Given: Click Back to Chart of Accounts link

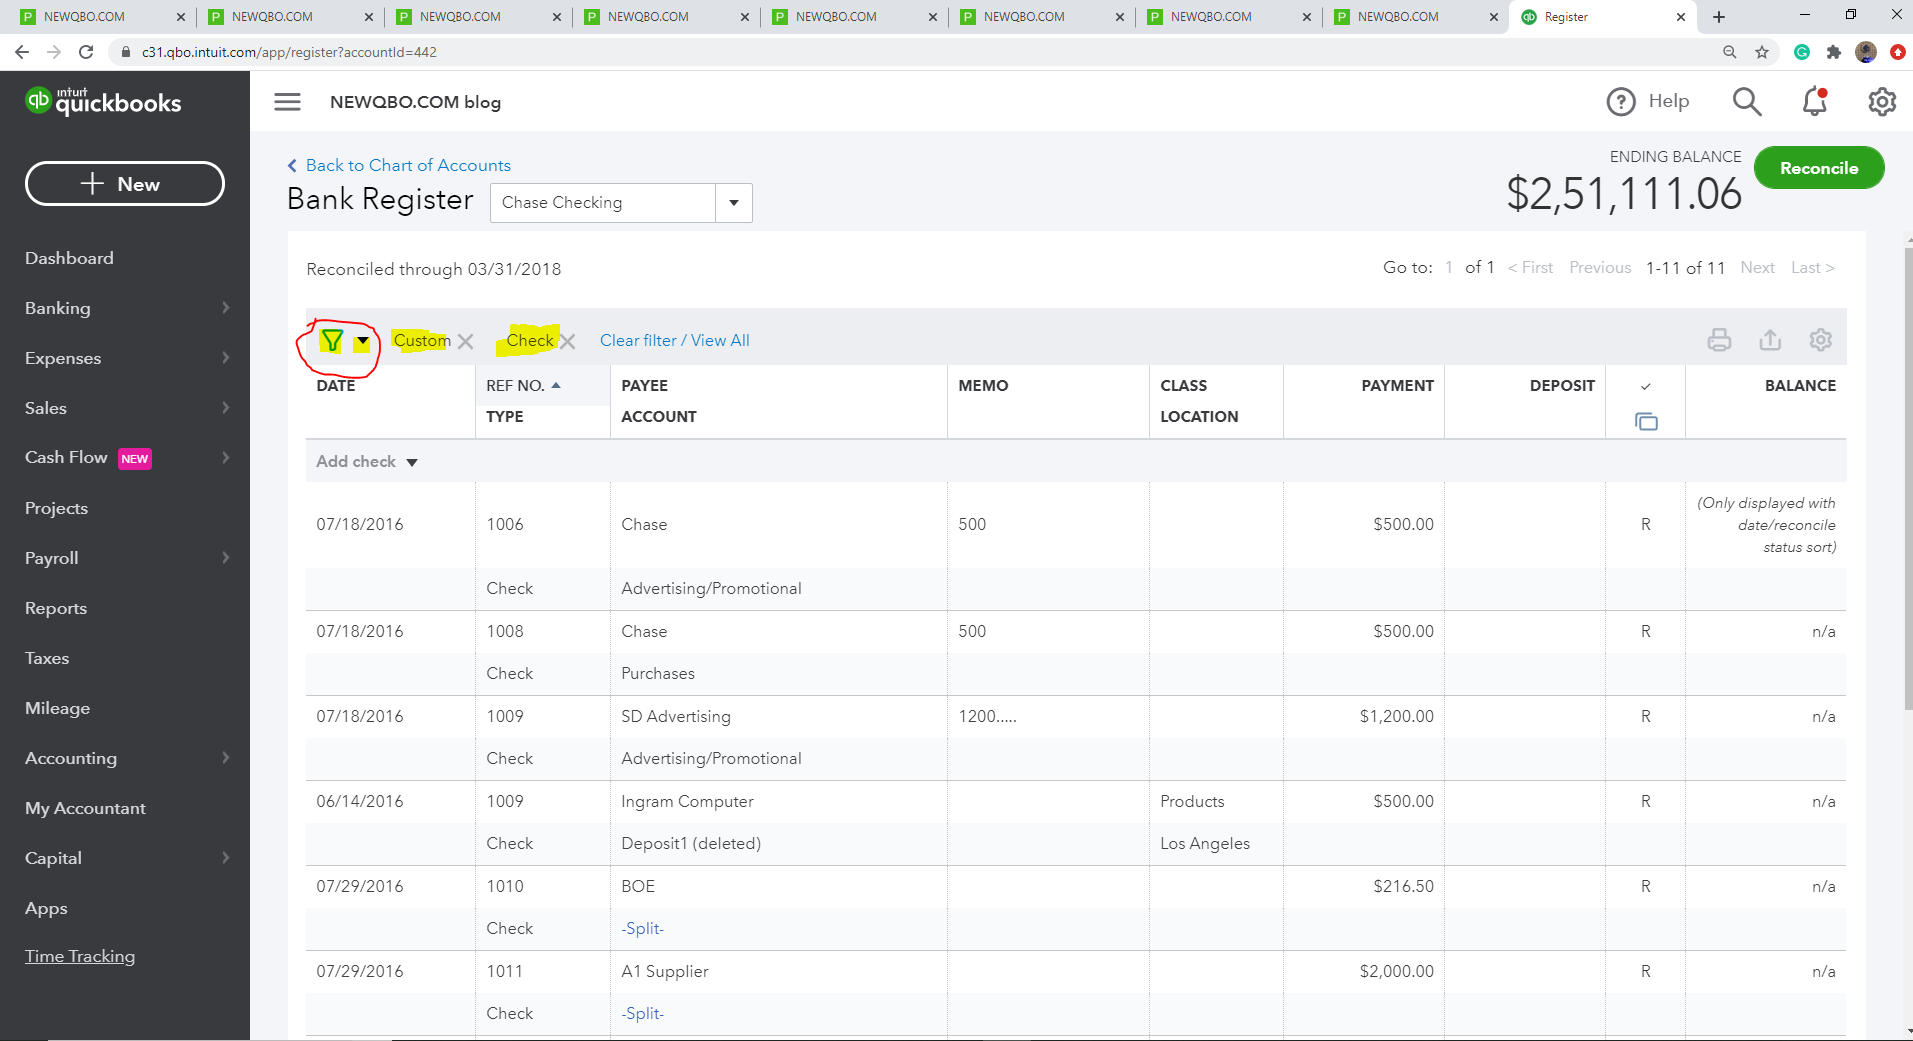Looking at the screenshot, I should [408, 165].
